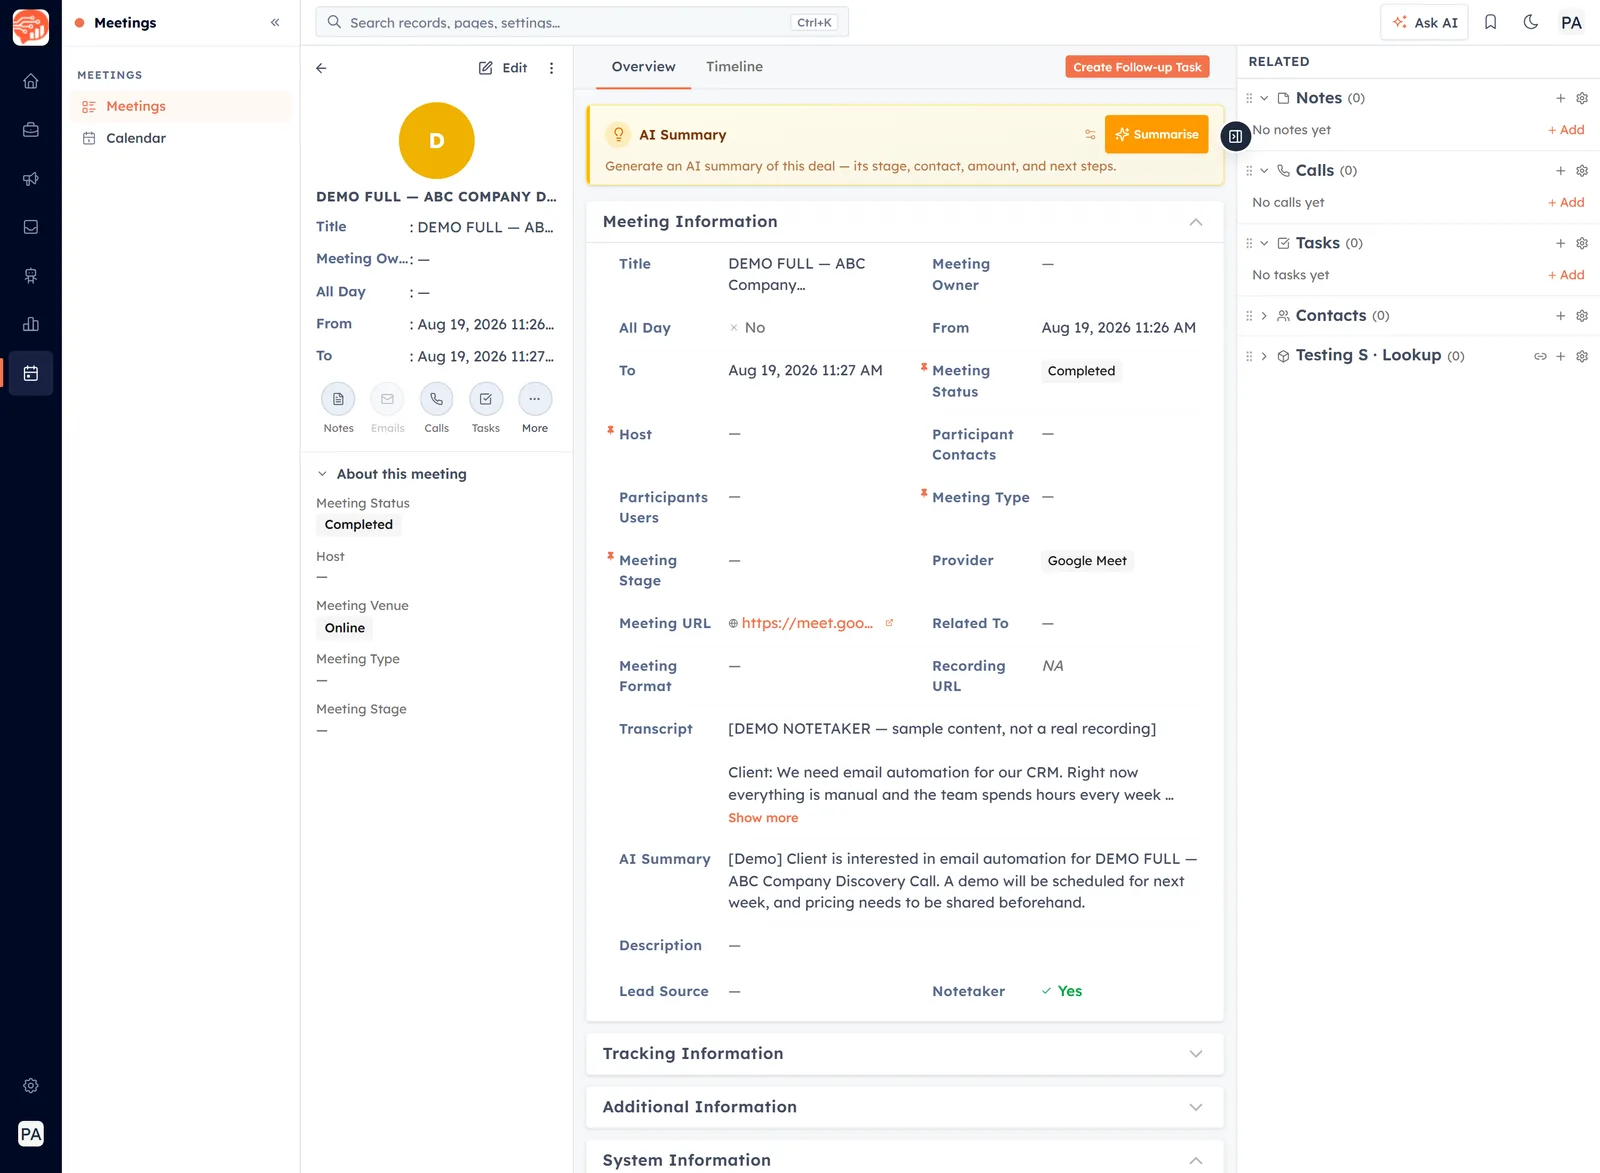The image size is (1600, 1173).
Task: Open the three-dot record options menu
Action: coord(551,68)
